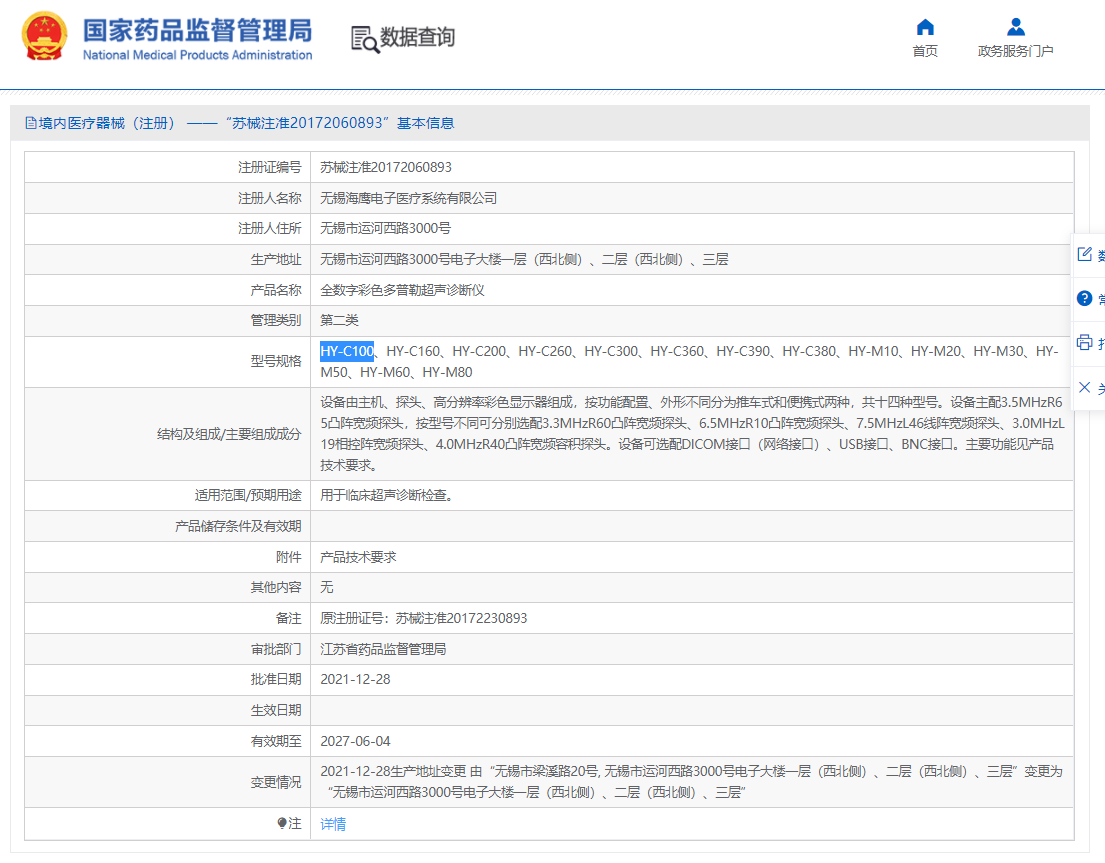Click the expiry date 2027-06-04
Image resolution: width=1105 pixels, height=863 pixels.
click(355, 741)
